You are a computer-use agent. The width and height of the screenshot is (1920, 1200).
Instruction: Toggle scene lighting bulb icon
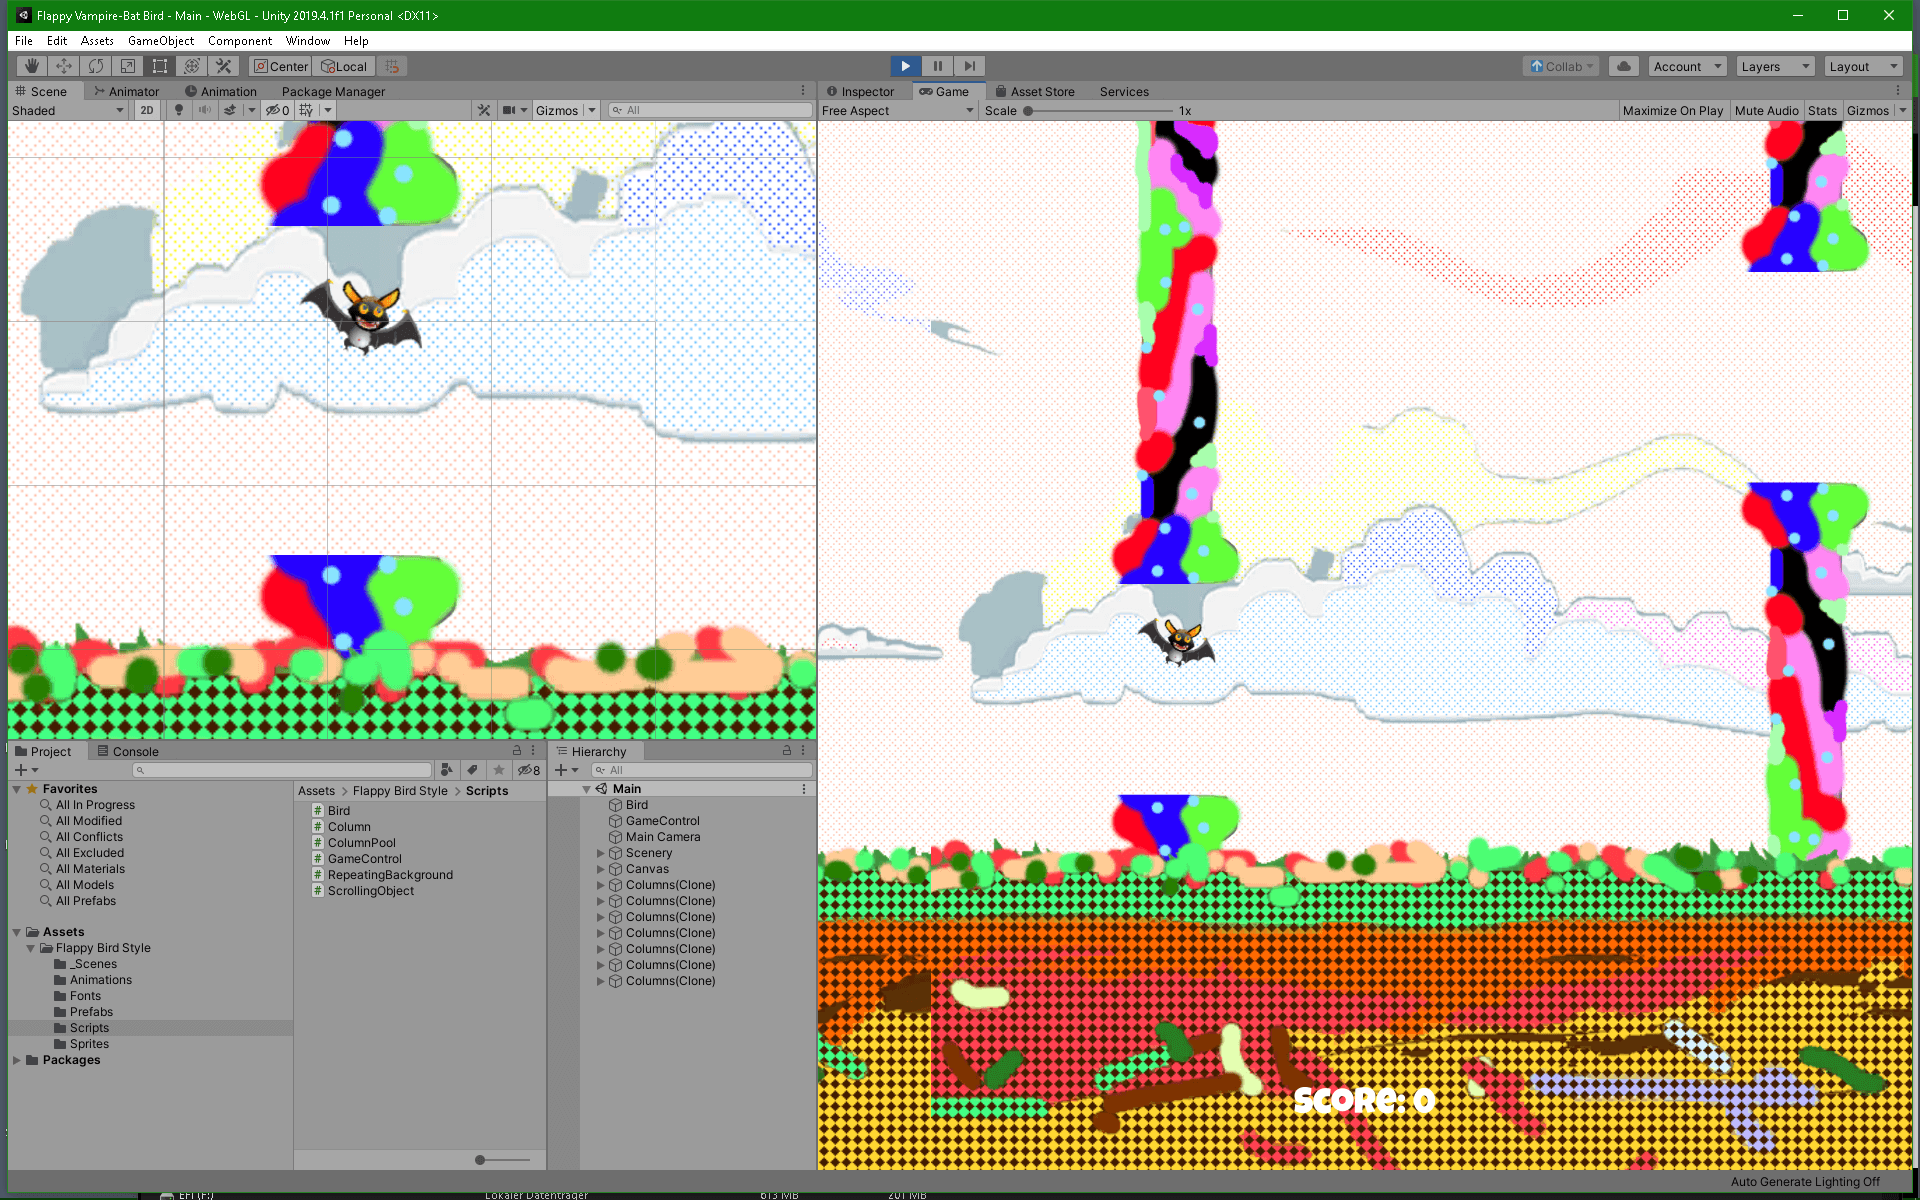[x=179, y=110]
